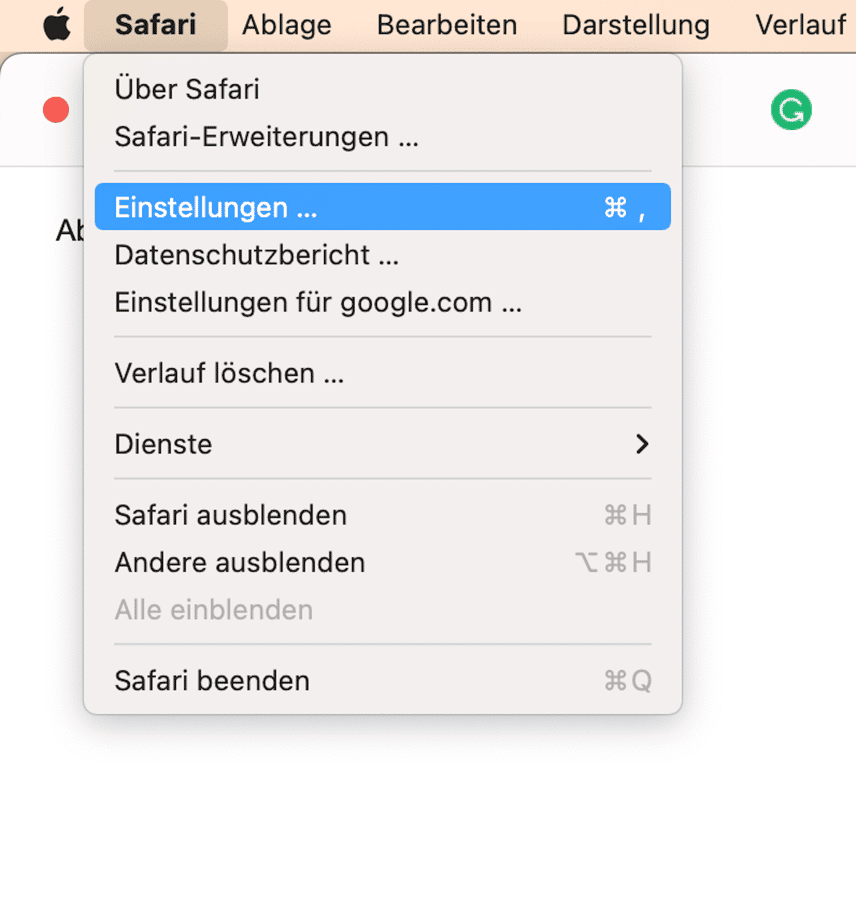
Task: Select Einstellungen für google.com …
Action: point(382,302)
